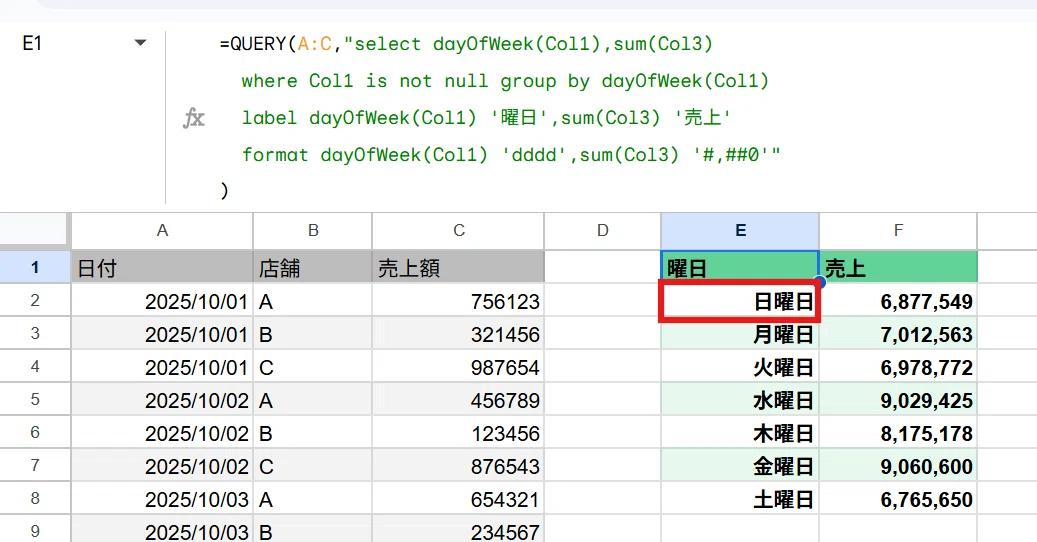The height and width of the screenshot is (542, 1037).
Task: Click store cell C in row 4
Action: (313, 367)
